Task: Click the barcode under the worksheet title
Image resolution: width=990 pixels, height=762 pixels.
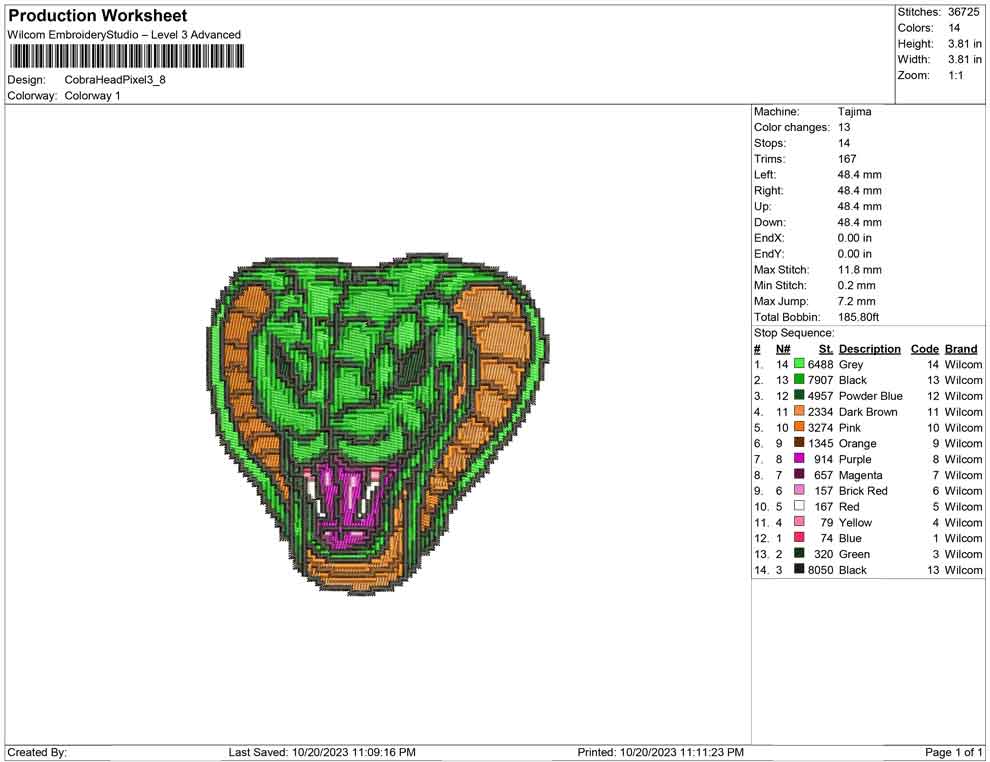Action: [x=126, y=57]
